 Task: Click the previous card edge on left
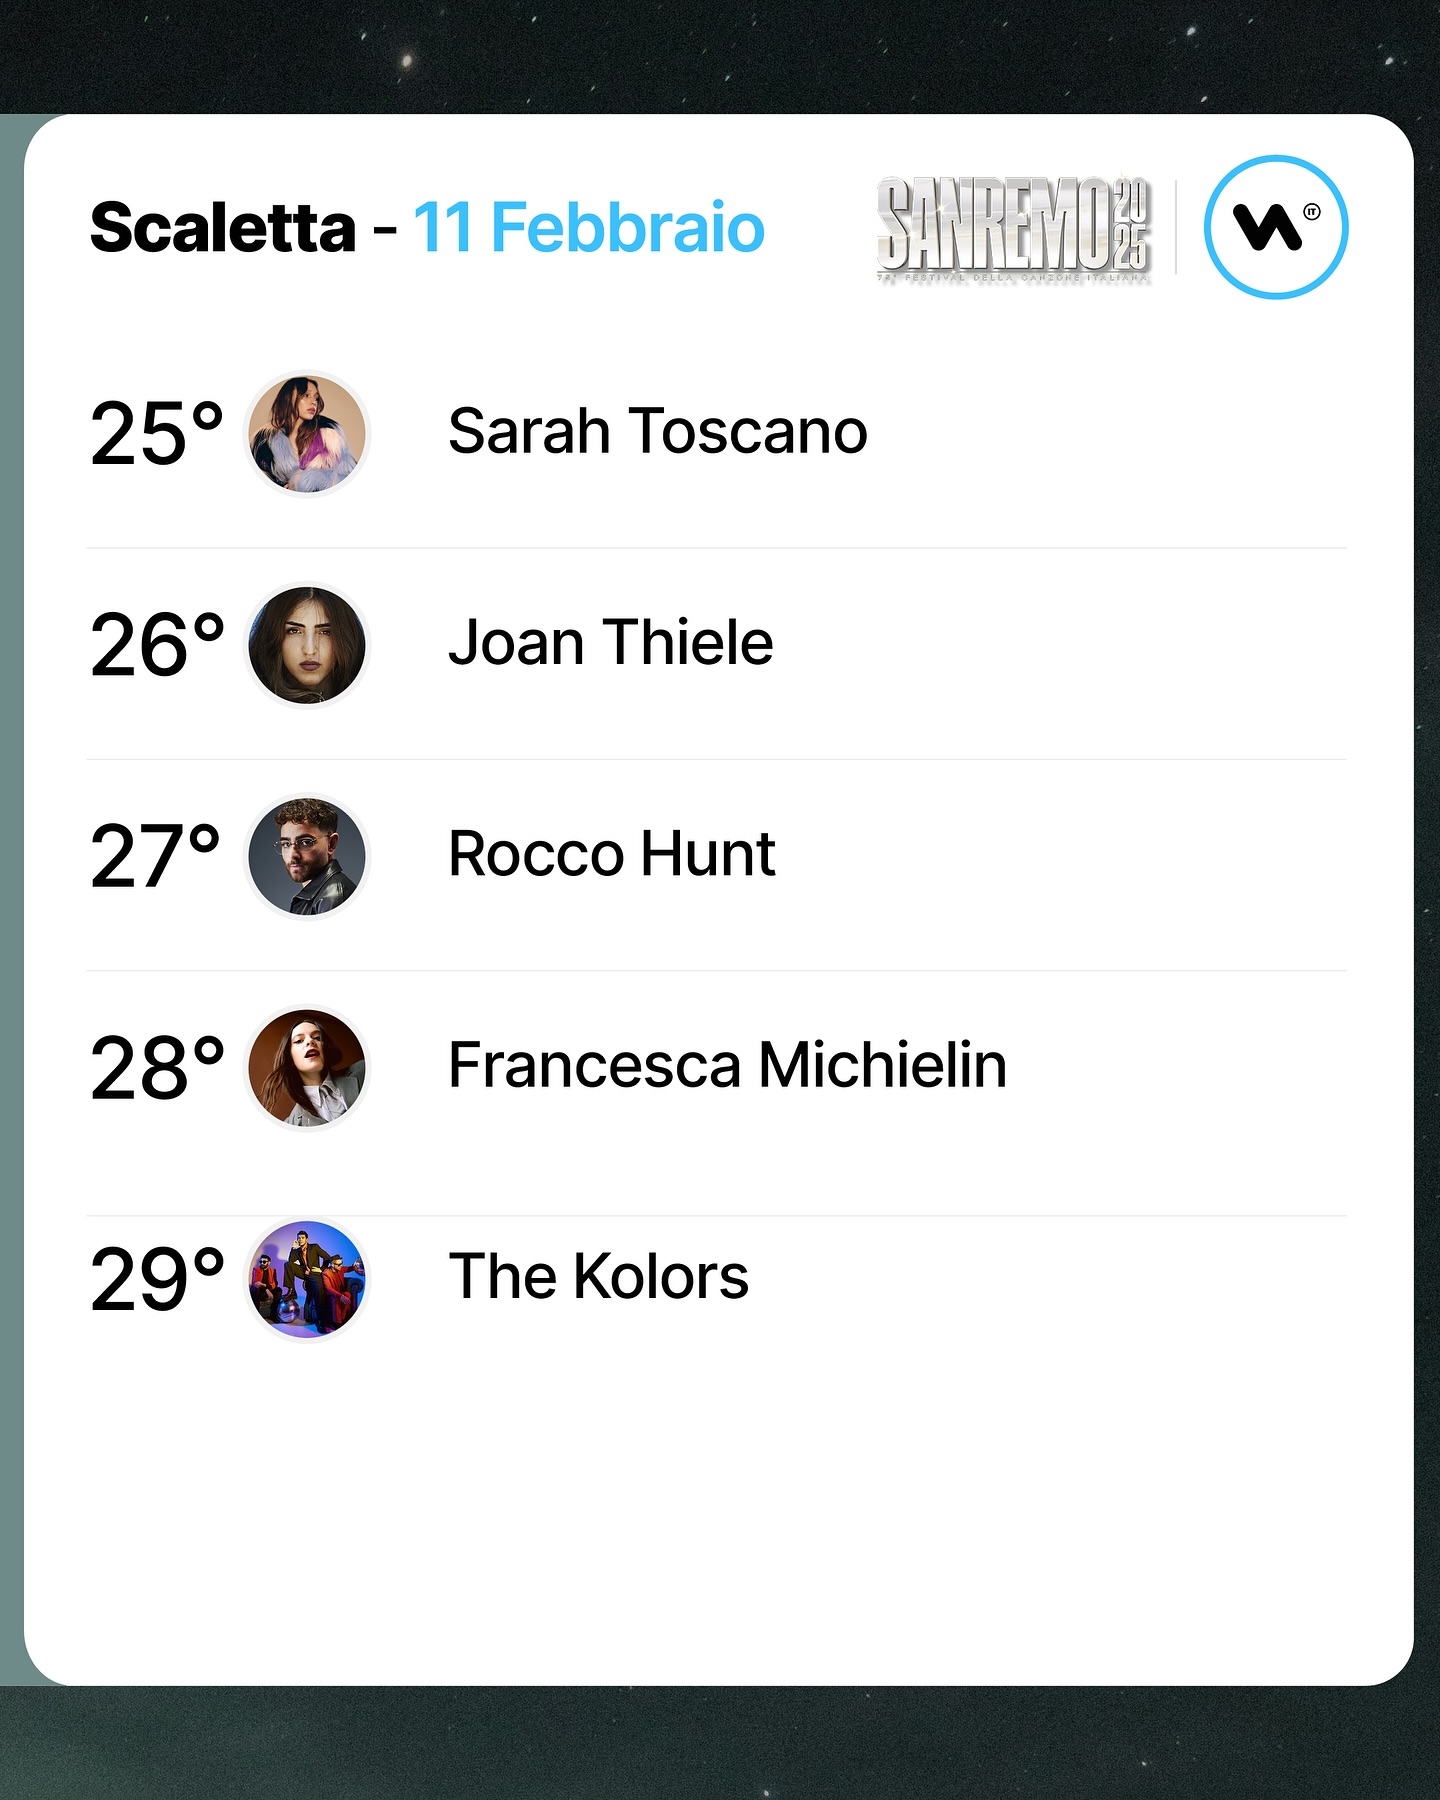11,900
